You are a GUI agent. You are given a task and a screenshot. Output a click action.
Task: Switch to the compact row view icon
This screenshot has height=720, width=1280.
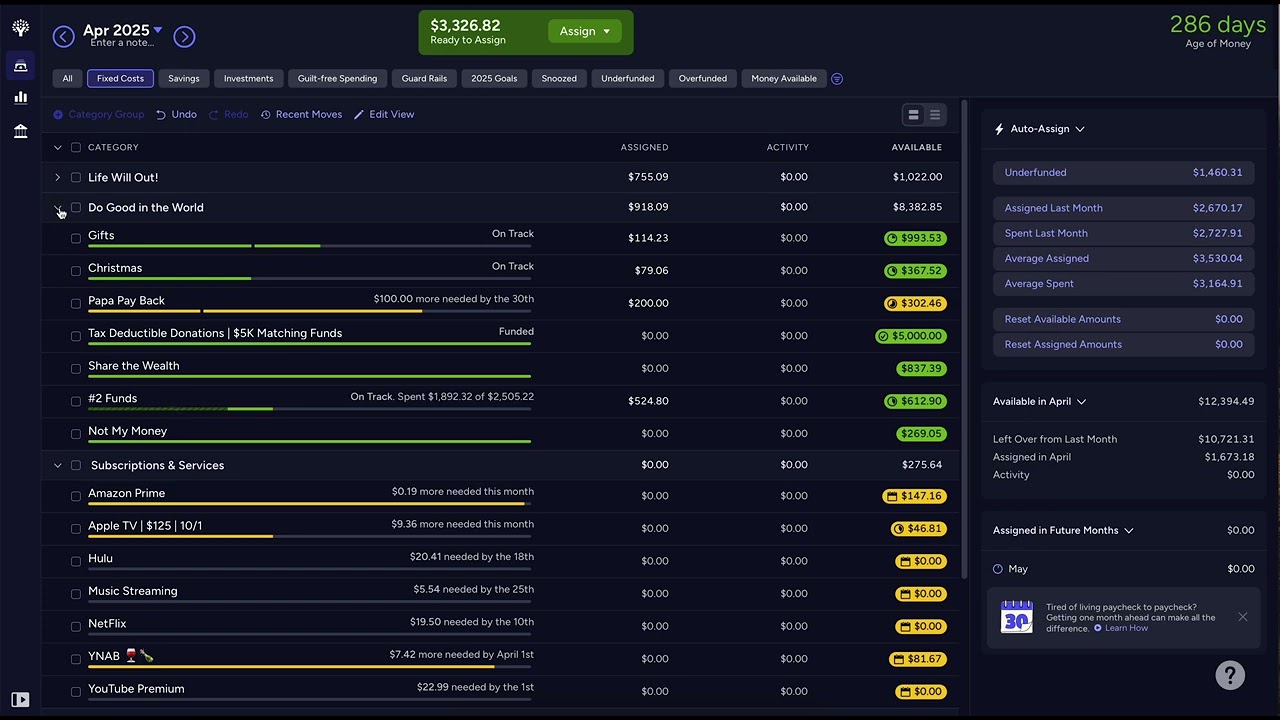point(935,115)
